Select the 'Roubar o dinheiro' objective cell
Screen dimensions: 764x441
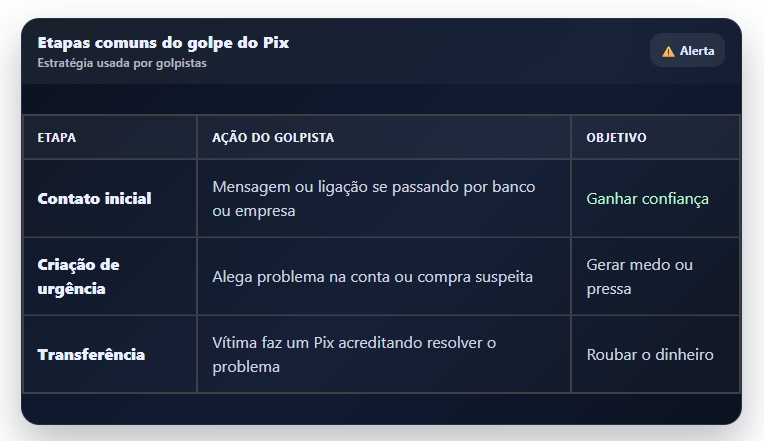[650, 355]
